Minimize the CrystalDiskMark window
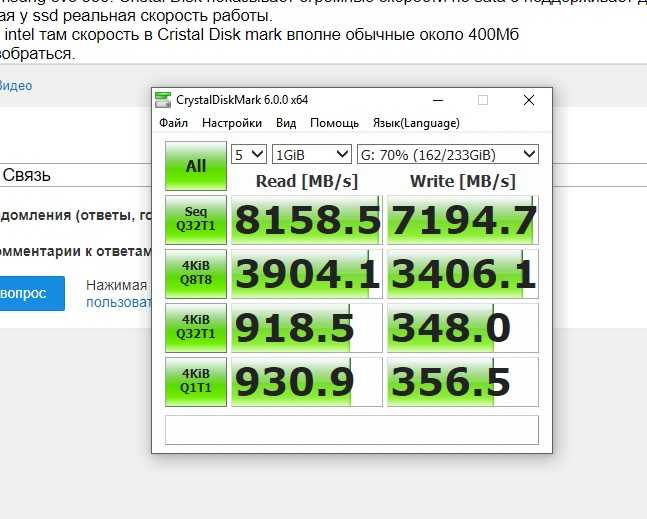This screenshot has width=647, height=519. tap(438, 100)
